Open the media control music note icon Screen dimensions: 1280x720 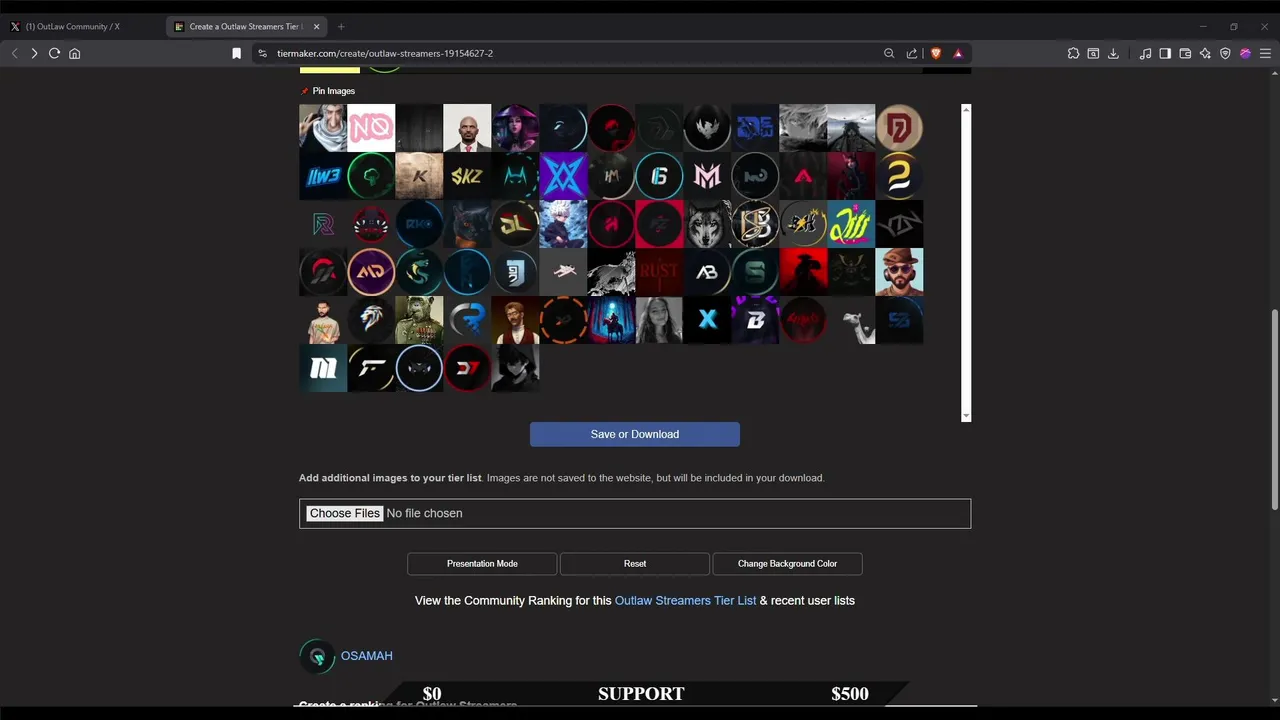[1145, 53]
